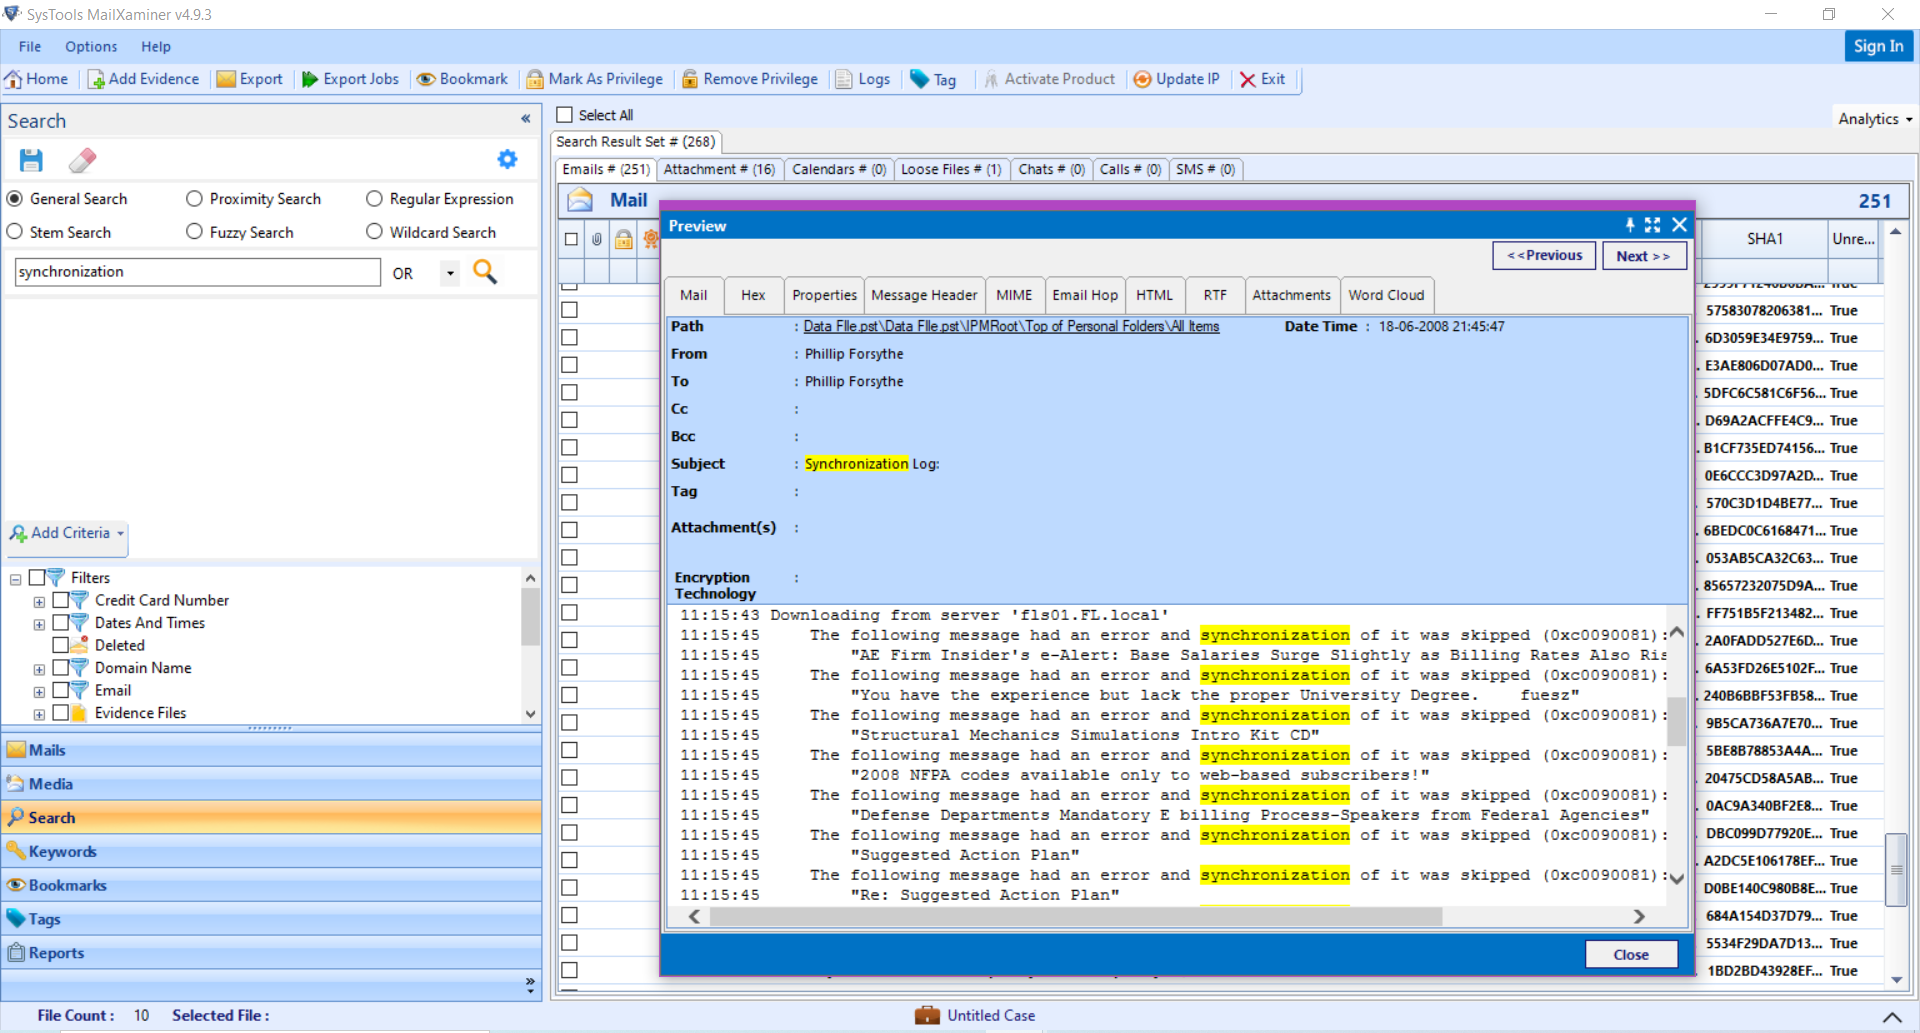The width and height of the screenshot is (1920, 1033).
Task: Collapse the Search panel chevron
Action: 525,119
